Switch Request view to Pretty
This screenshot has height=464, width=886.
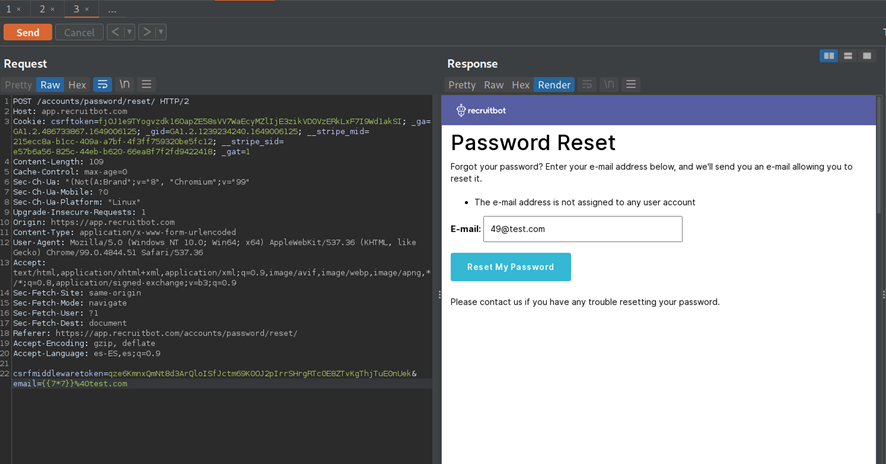click(19, 85)
